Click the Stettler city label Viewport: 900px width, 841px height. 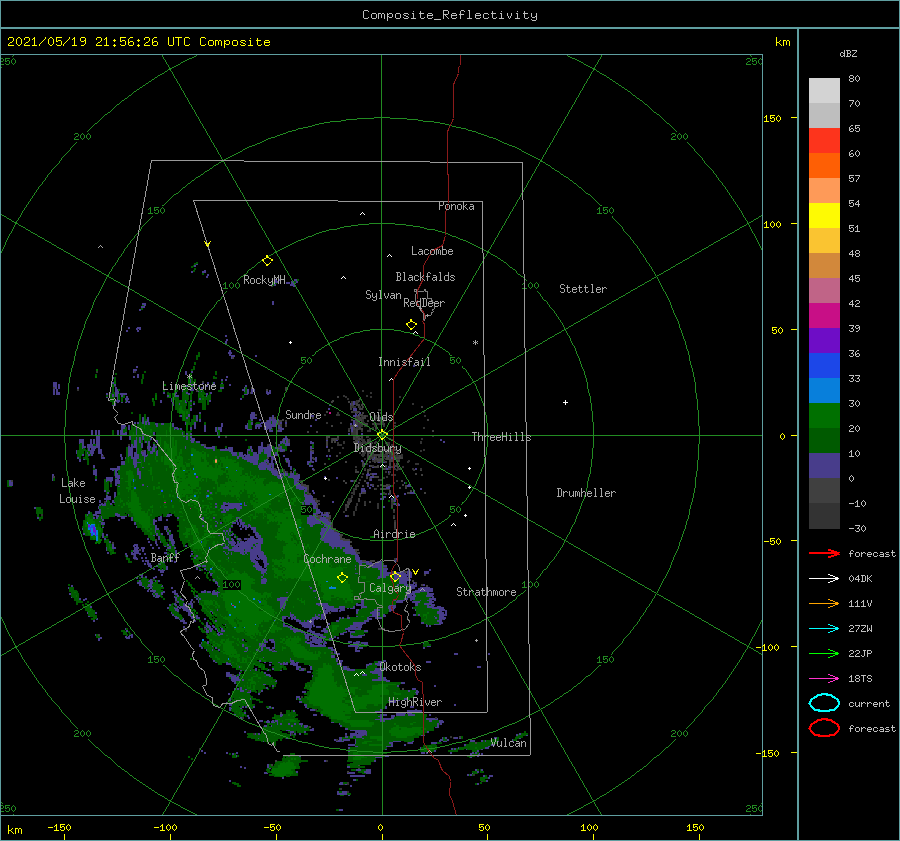pyautogui.click(x=583, y=289)
